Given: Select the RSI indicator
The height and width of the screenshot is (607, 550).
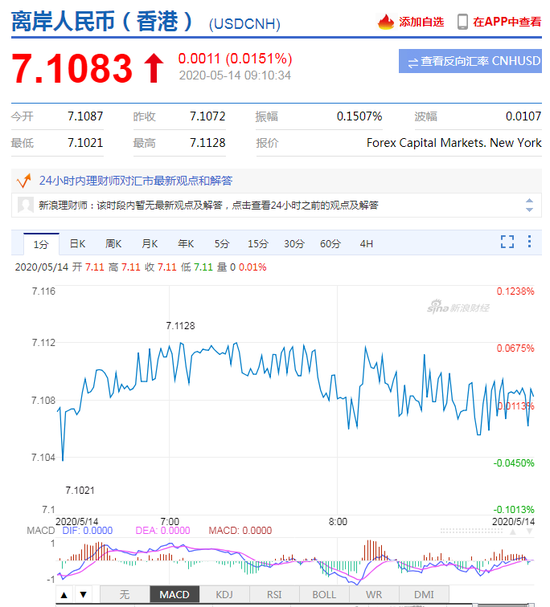Looking at the screenshot, I should point(274,595).
